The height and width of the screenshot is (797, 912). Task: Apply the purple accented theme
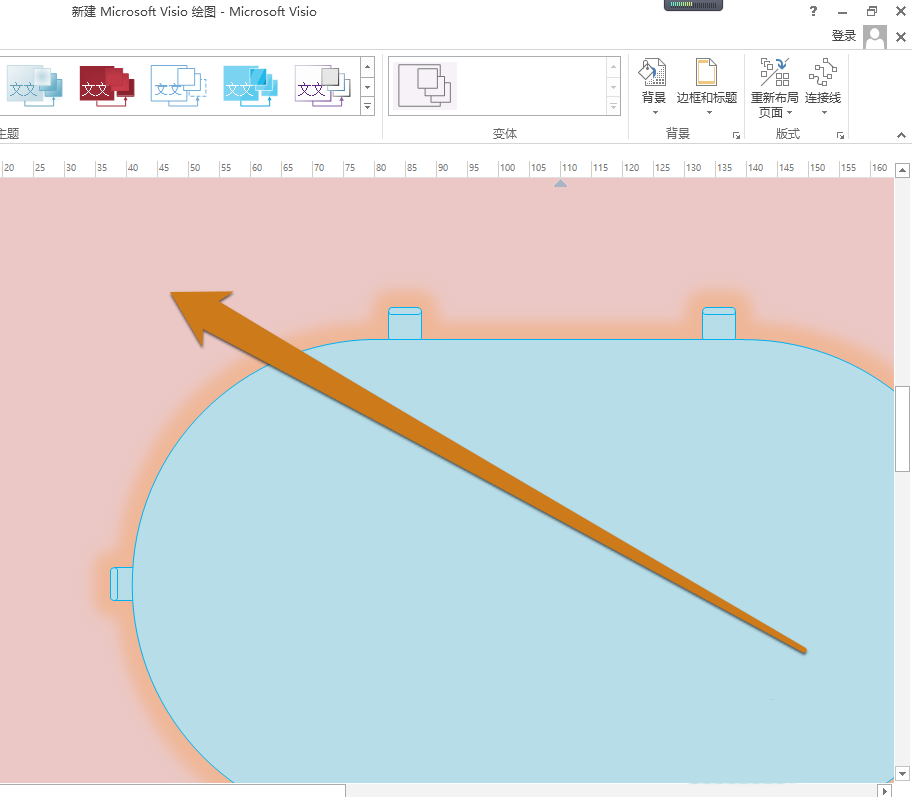point(322,86)
